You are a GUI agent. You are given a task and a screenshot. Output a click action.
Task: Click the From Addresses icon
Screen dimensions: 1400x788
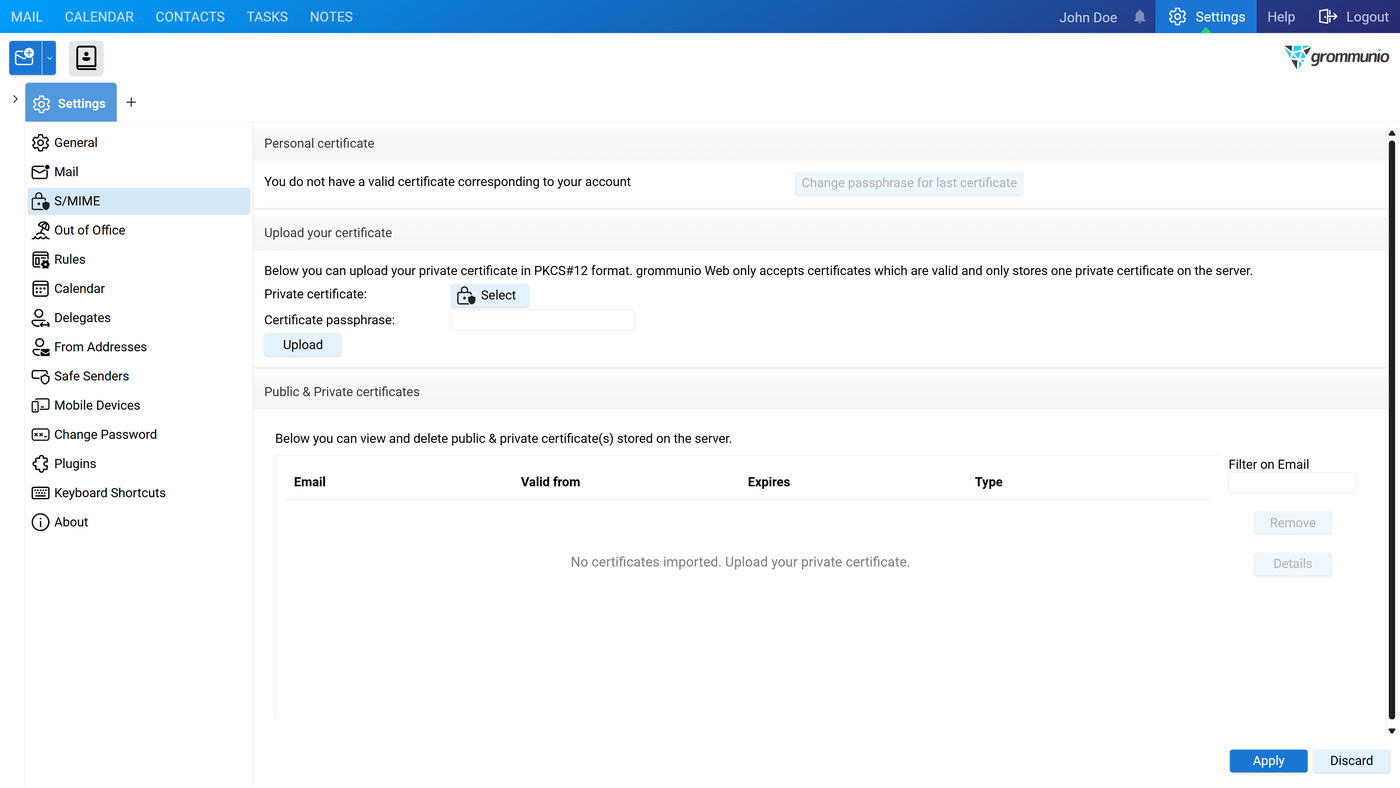(40, 347)
